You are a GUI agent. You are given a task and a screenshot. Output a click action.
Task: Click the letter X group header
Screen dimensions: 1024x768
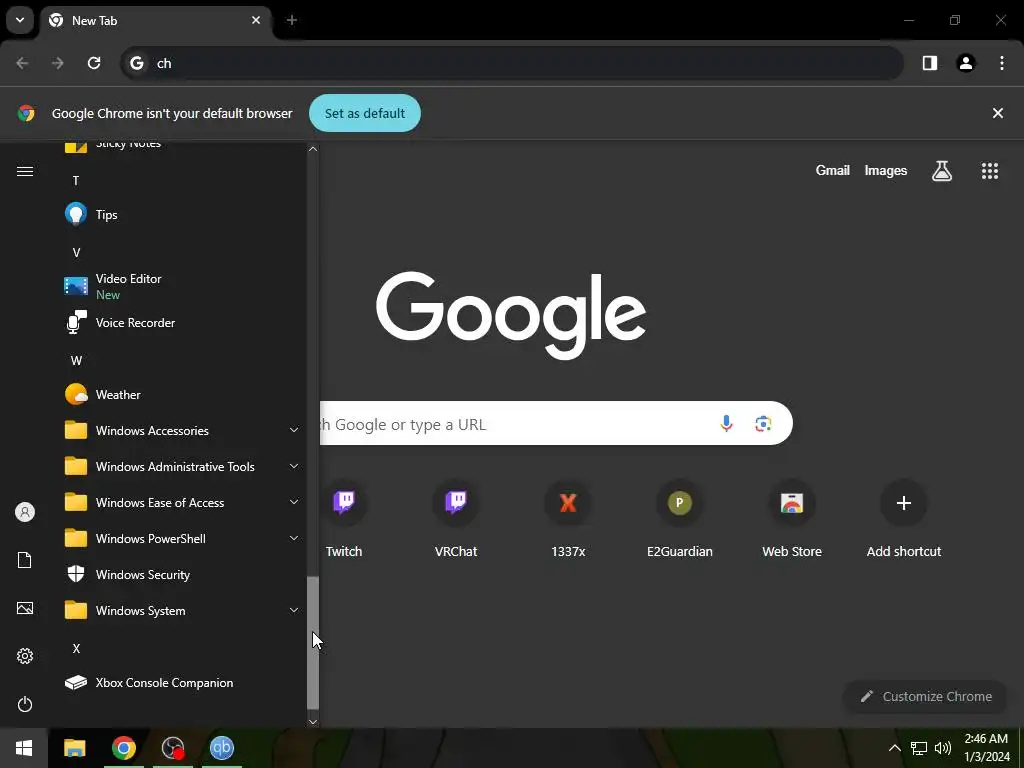[76, 648]
